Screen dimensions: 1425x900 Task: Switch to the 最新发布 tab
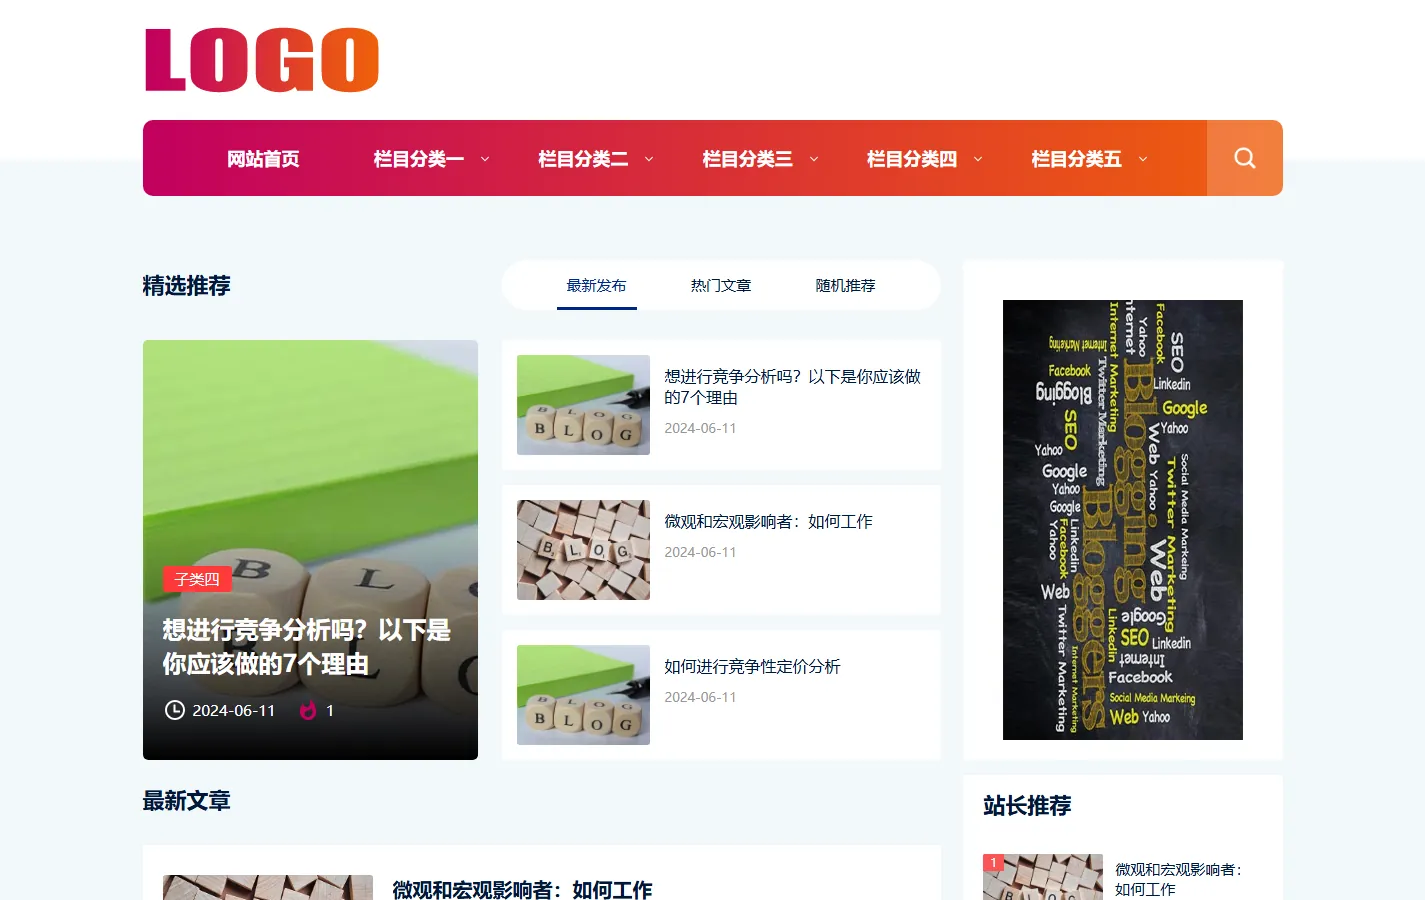pos(596,286)
